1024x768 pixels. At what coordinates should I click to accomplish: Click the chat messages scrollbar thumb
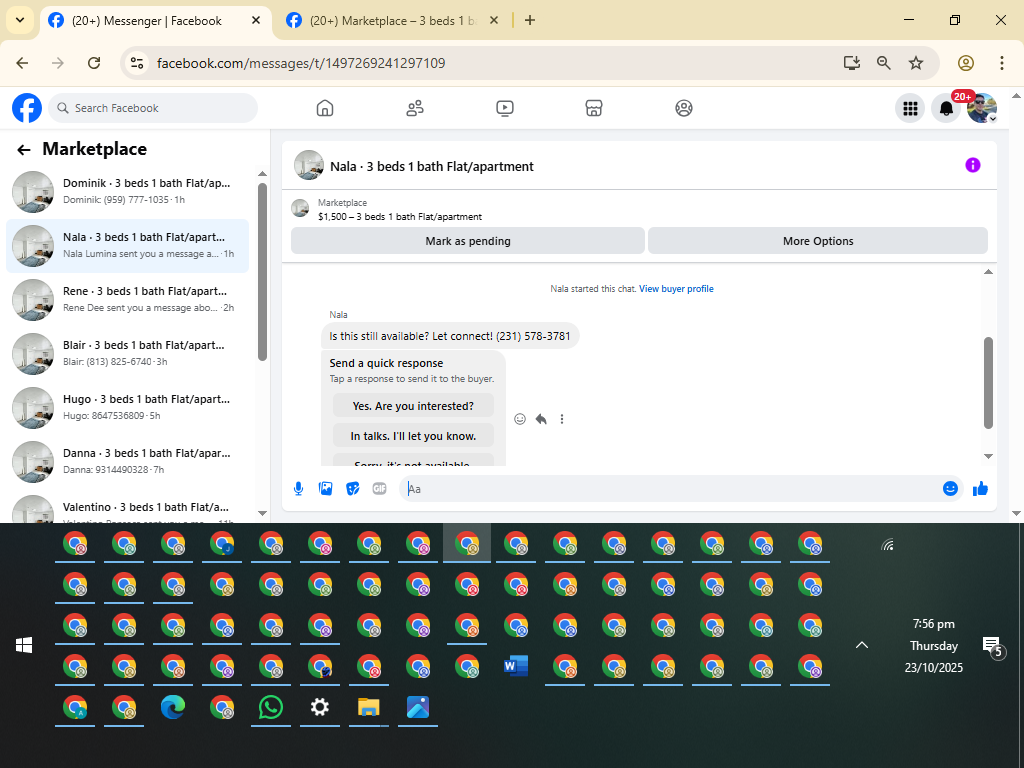tap(988, 383)
